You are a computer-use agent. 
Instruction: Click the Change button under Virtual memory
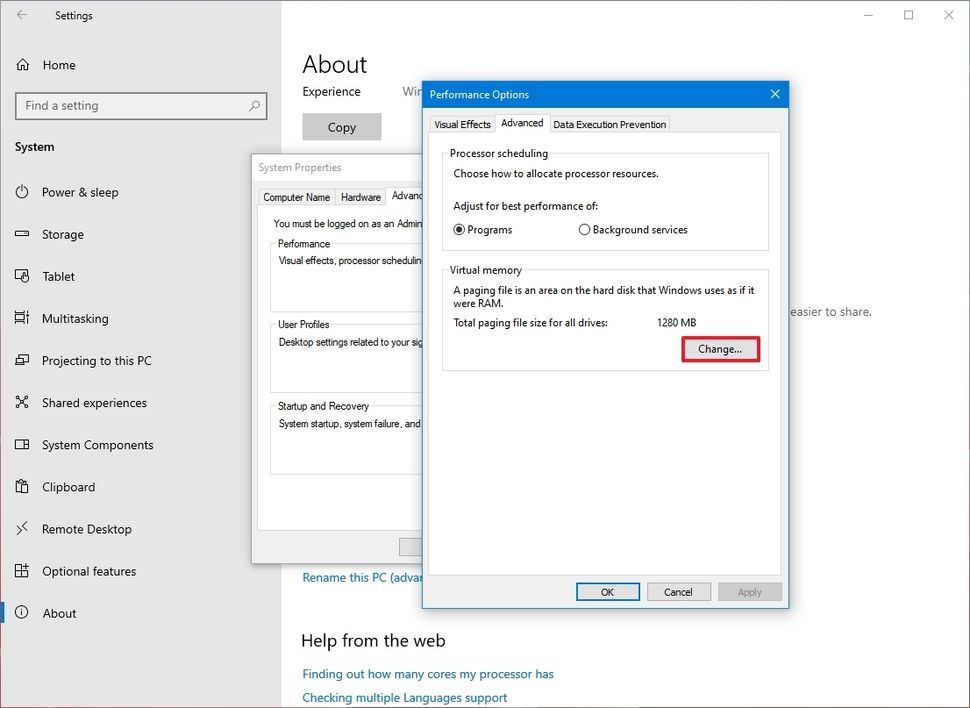click(x=720, y=348)
